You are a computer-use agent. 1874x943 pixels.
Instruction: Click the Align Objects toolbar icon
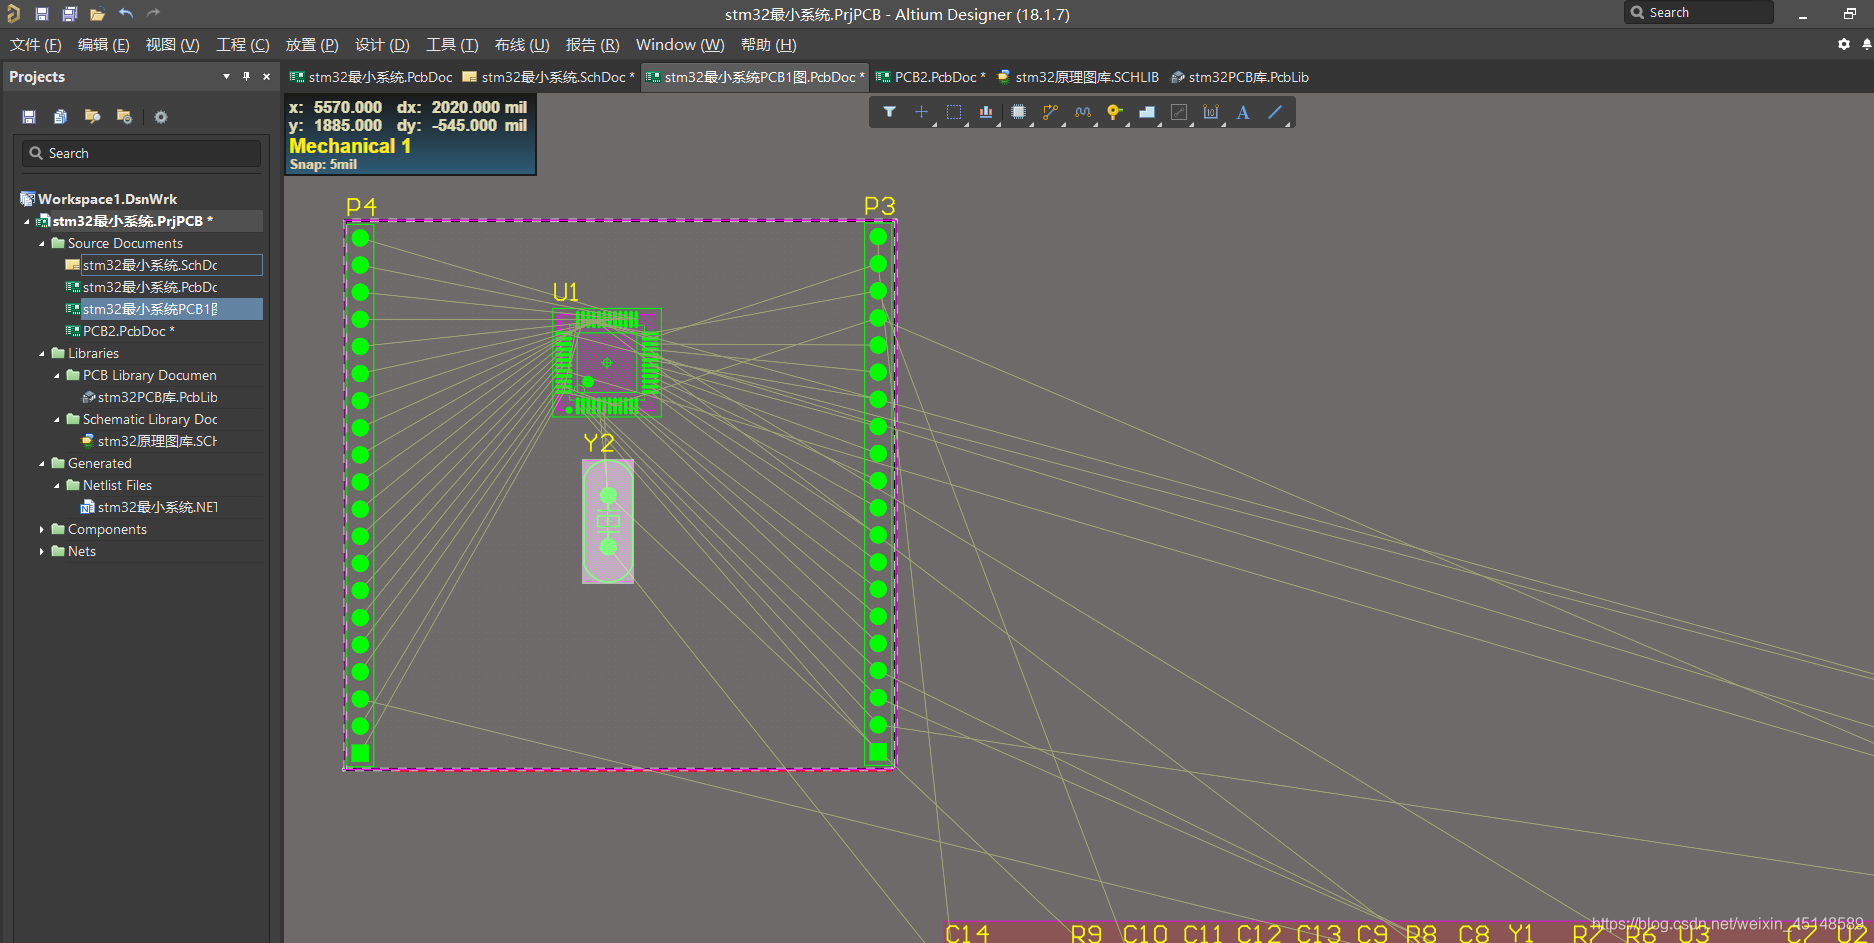(x=986, y=112)
